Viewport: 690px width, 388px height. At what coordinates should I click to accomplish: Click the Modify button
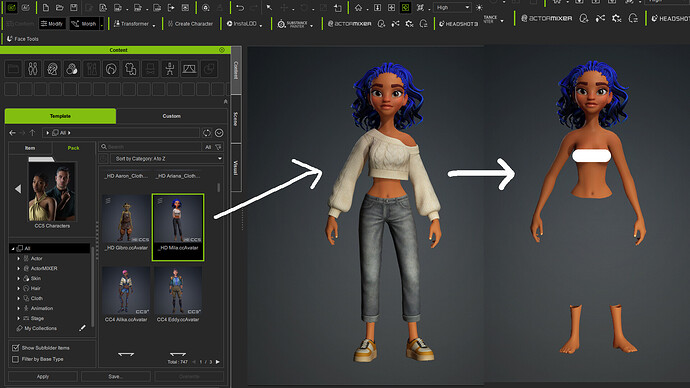click(52, 24)
